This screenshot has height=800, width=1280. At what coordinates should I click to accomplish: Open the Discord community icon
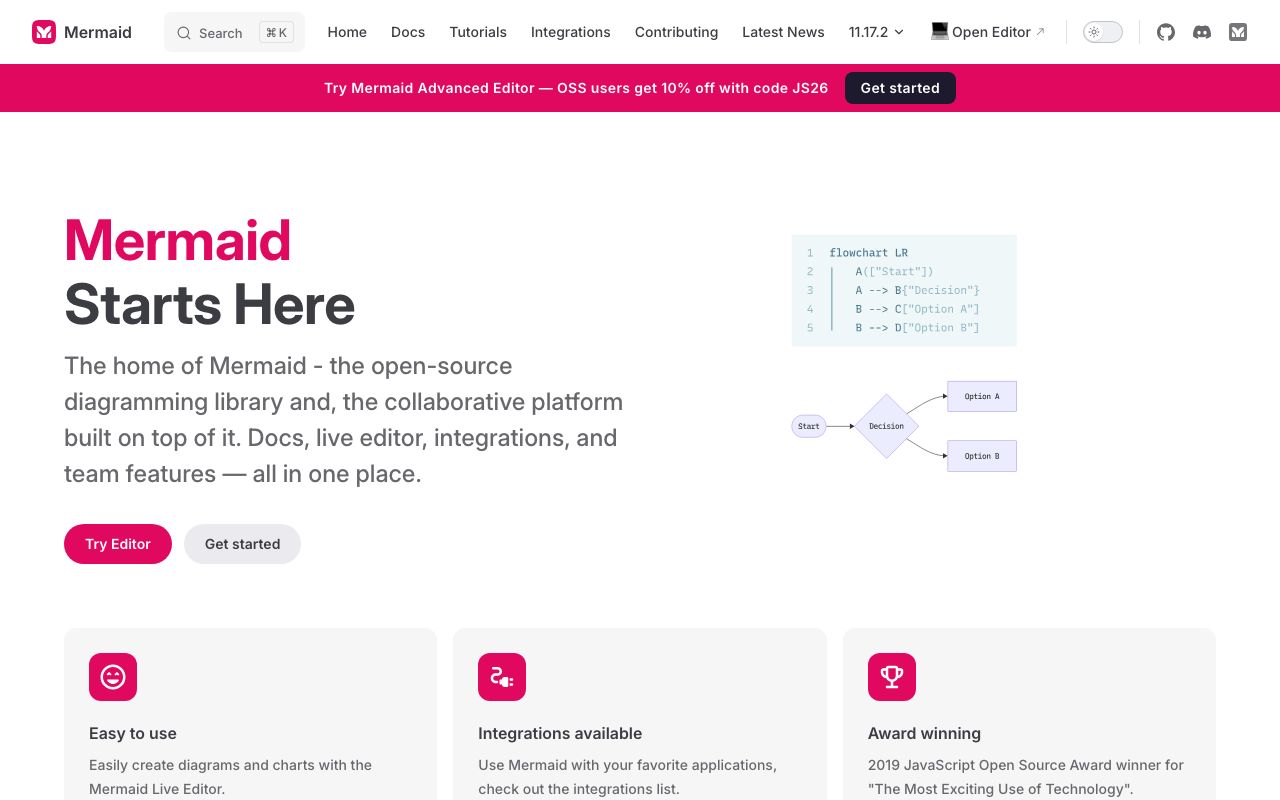point(1202,32)
